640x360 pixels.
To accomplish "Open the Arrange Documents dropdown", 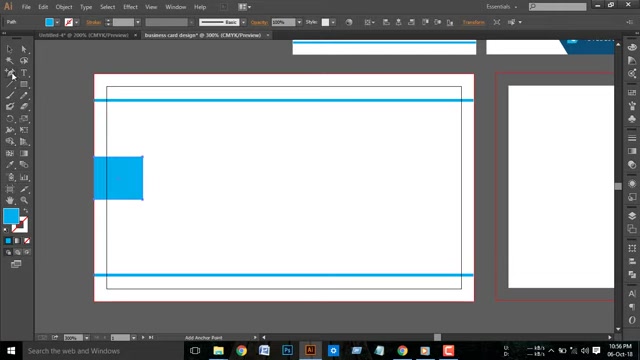I will 244,7.
